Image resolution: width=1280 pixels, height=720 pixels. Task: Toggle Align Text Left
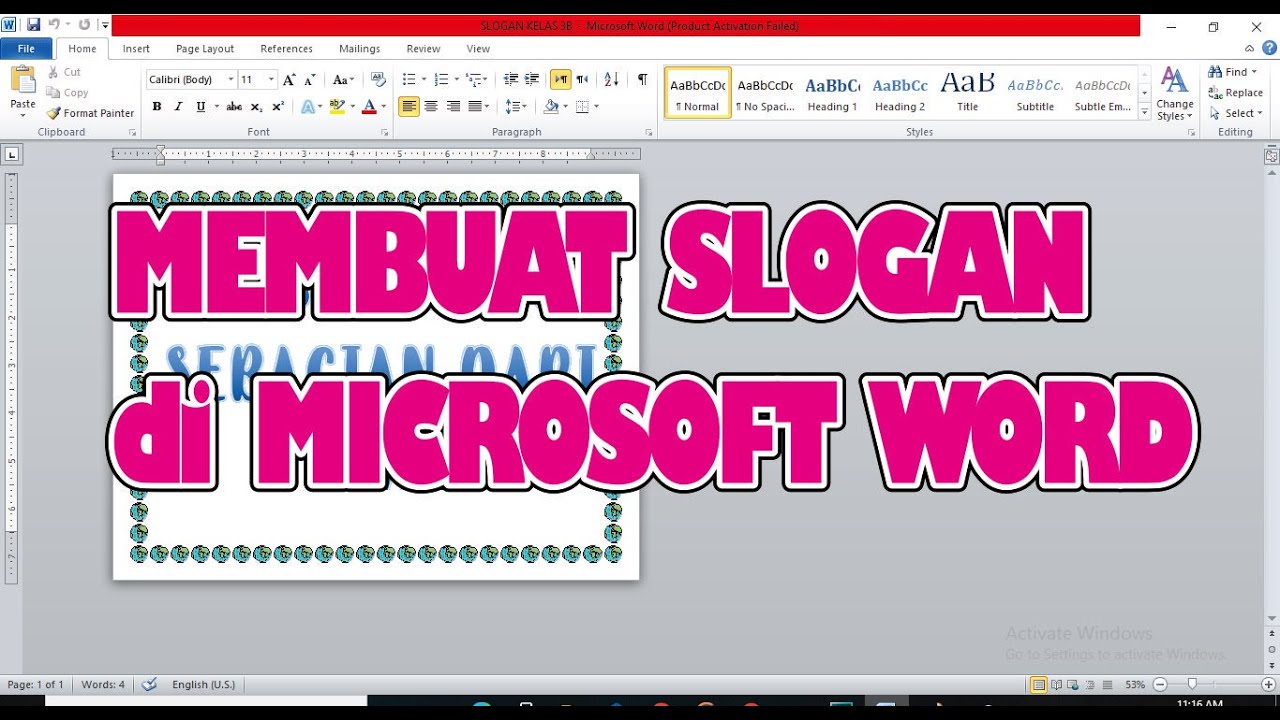409,106
